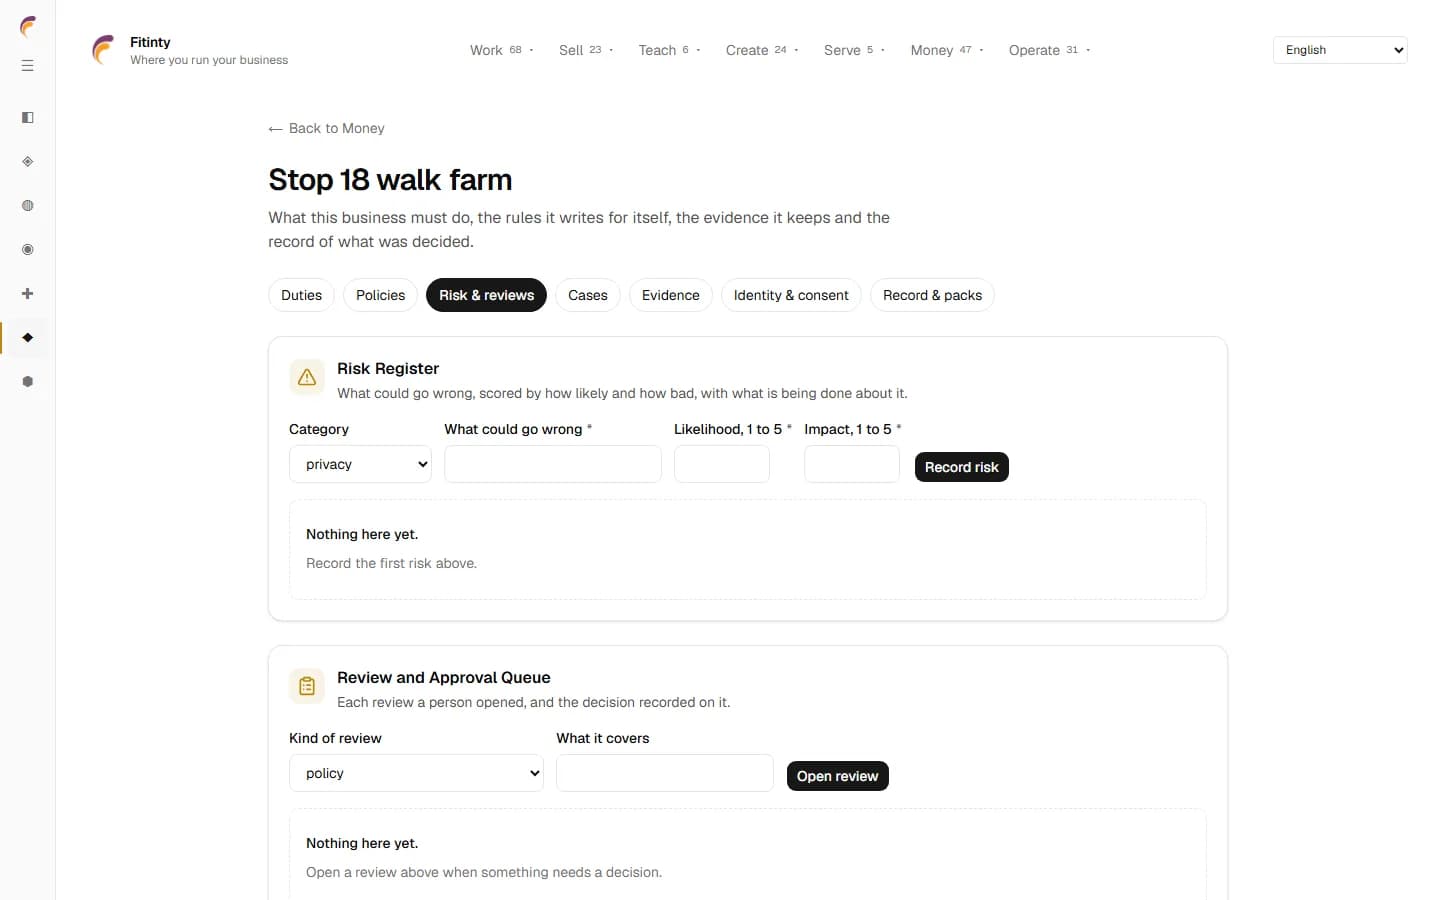Click the small Fitinty logo atop the sidebar
The width and height of the screenshot is (1440, 900).
click(28, 27)
